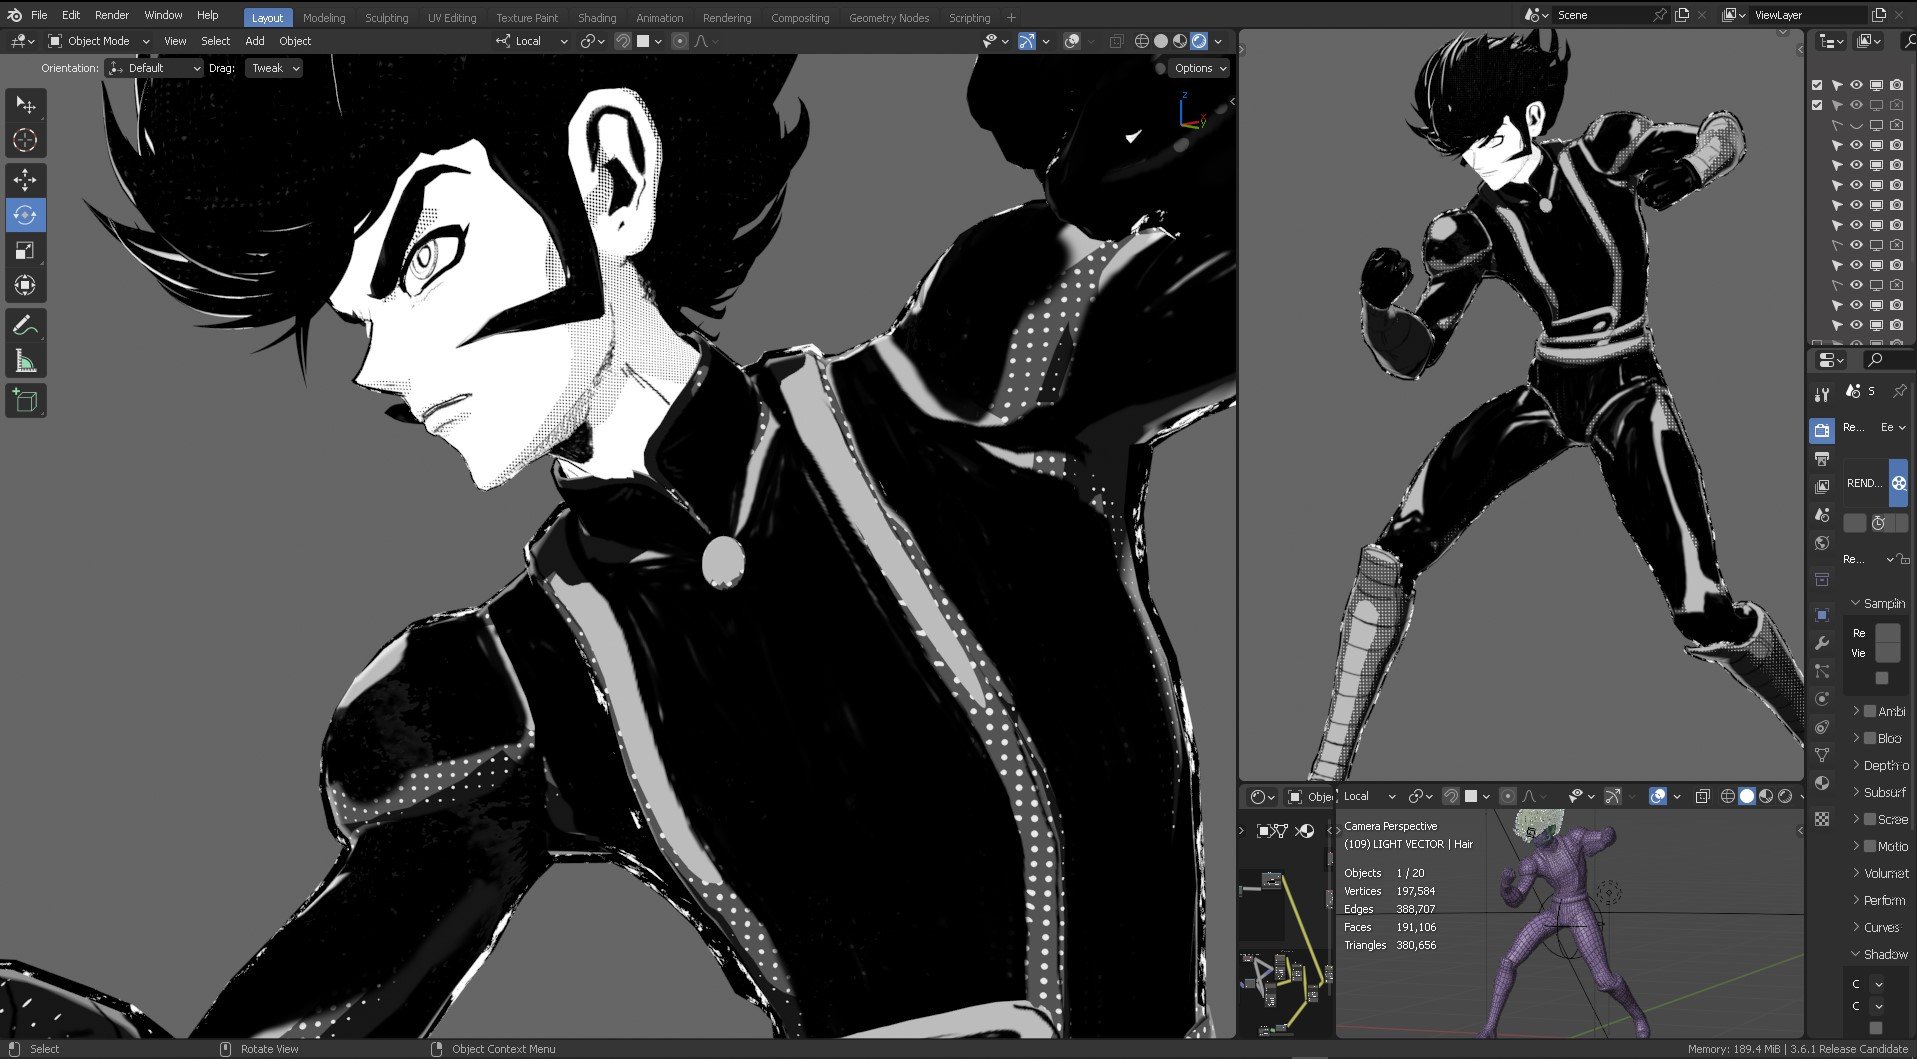The height and width of the screenshot is (1059, 1917).
Task: Open the World properties tab
Action: [1822, 542]
